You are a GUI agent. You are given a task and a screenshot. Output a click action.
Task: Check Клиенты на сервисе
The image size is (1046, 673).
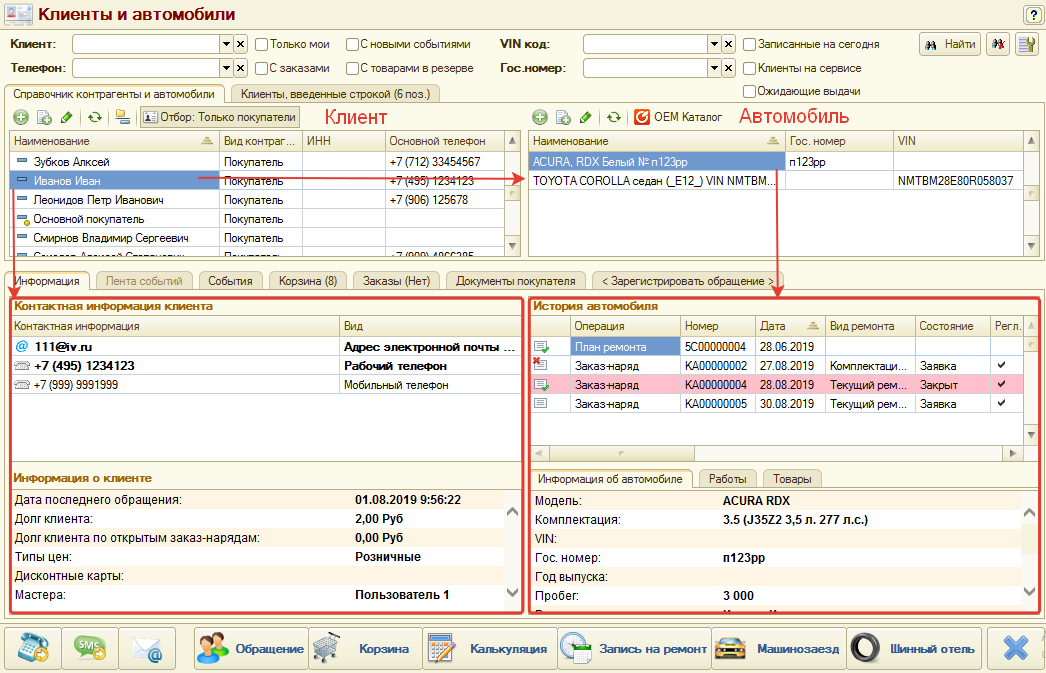click(749, 68)
